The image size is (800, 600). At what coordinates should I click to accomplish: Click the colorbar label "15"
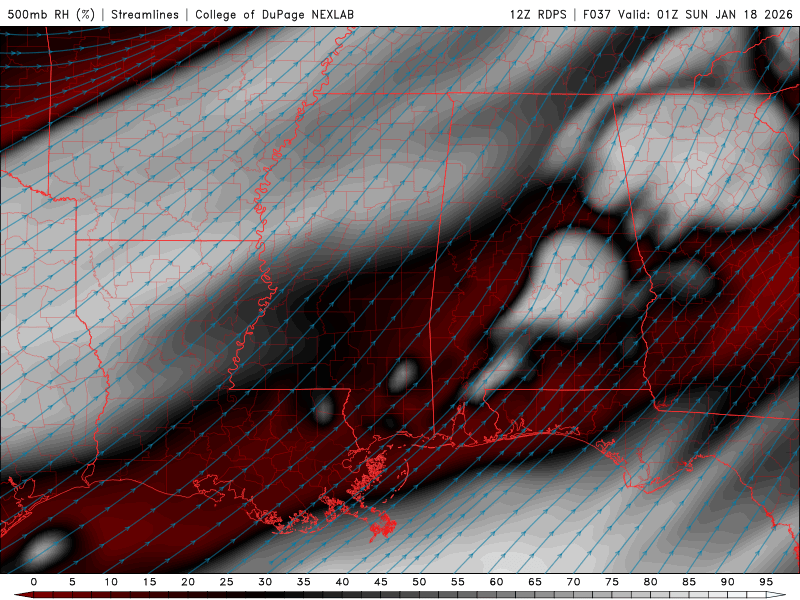(149, 582)
